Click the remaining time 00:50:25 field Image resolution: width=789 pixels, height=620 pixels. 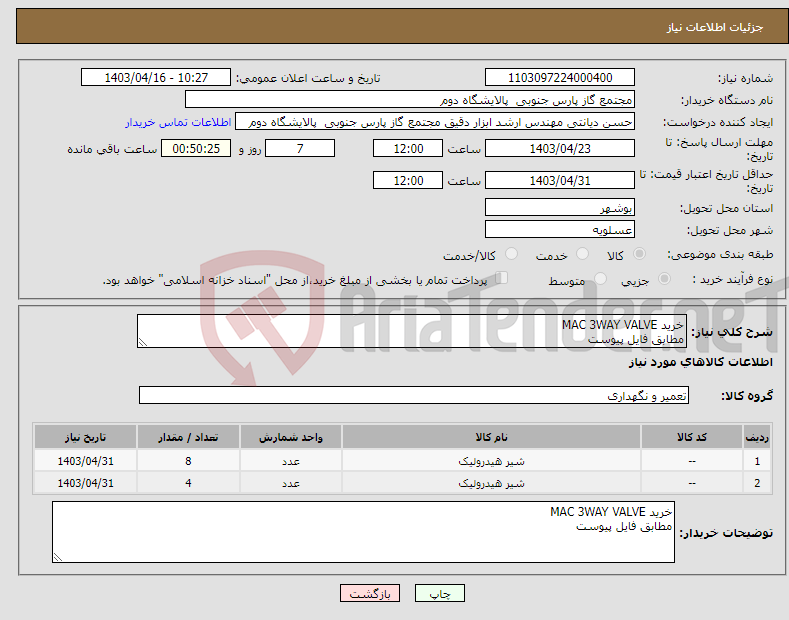tap(196, 148)
